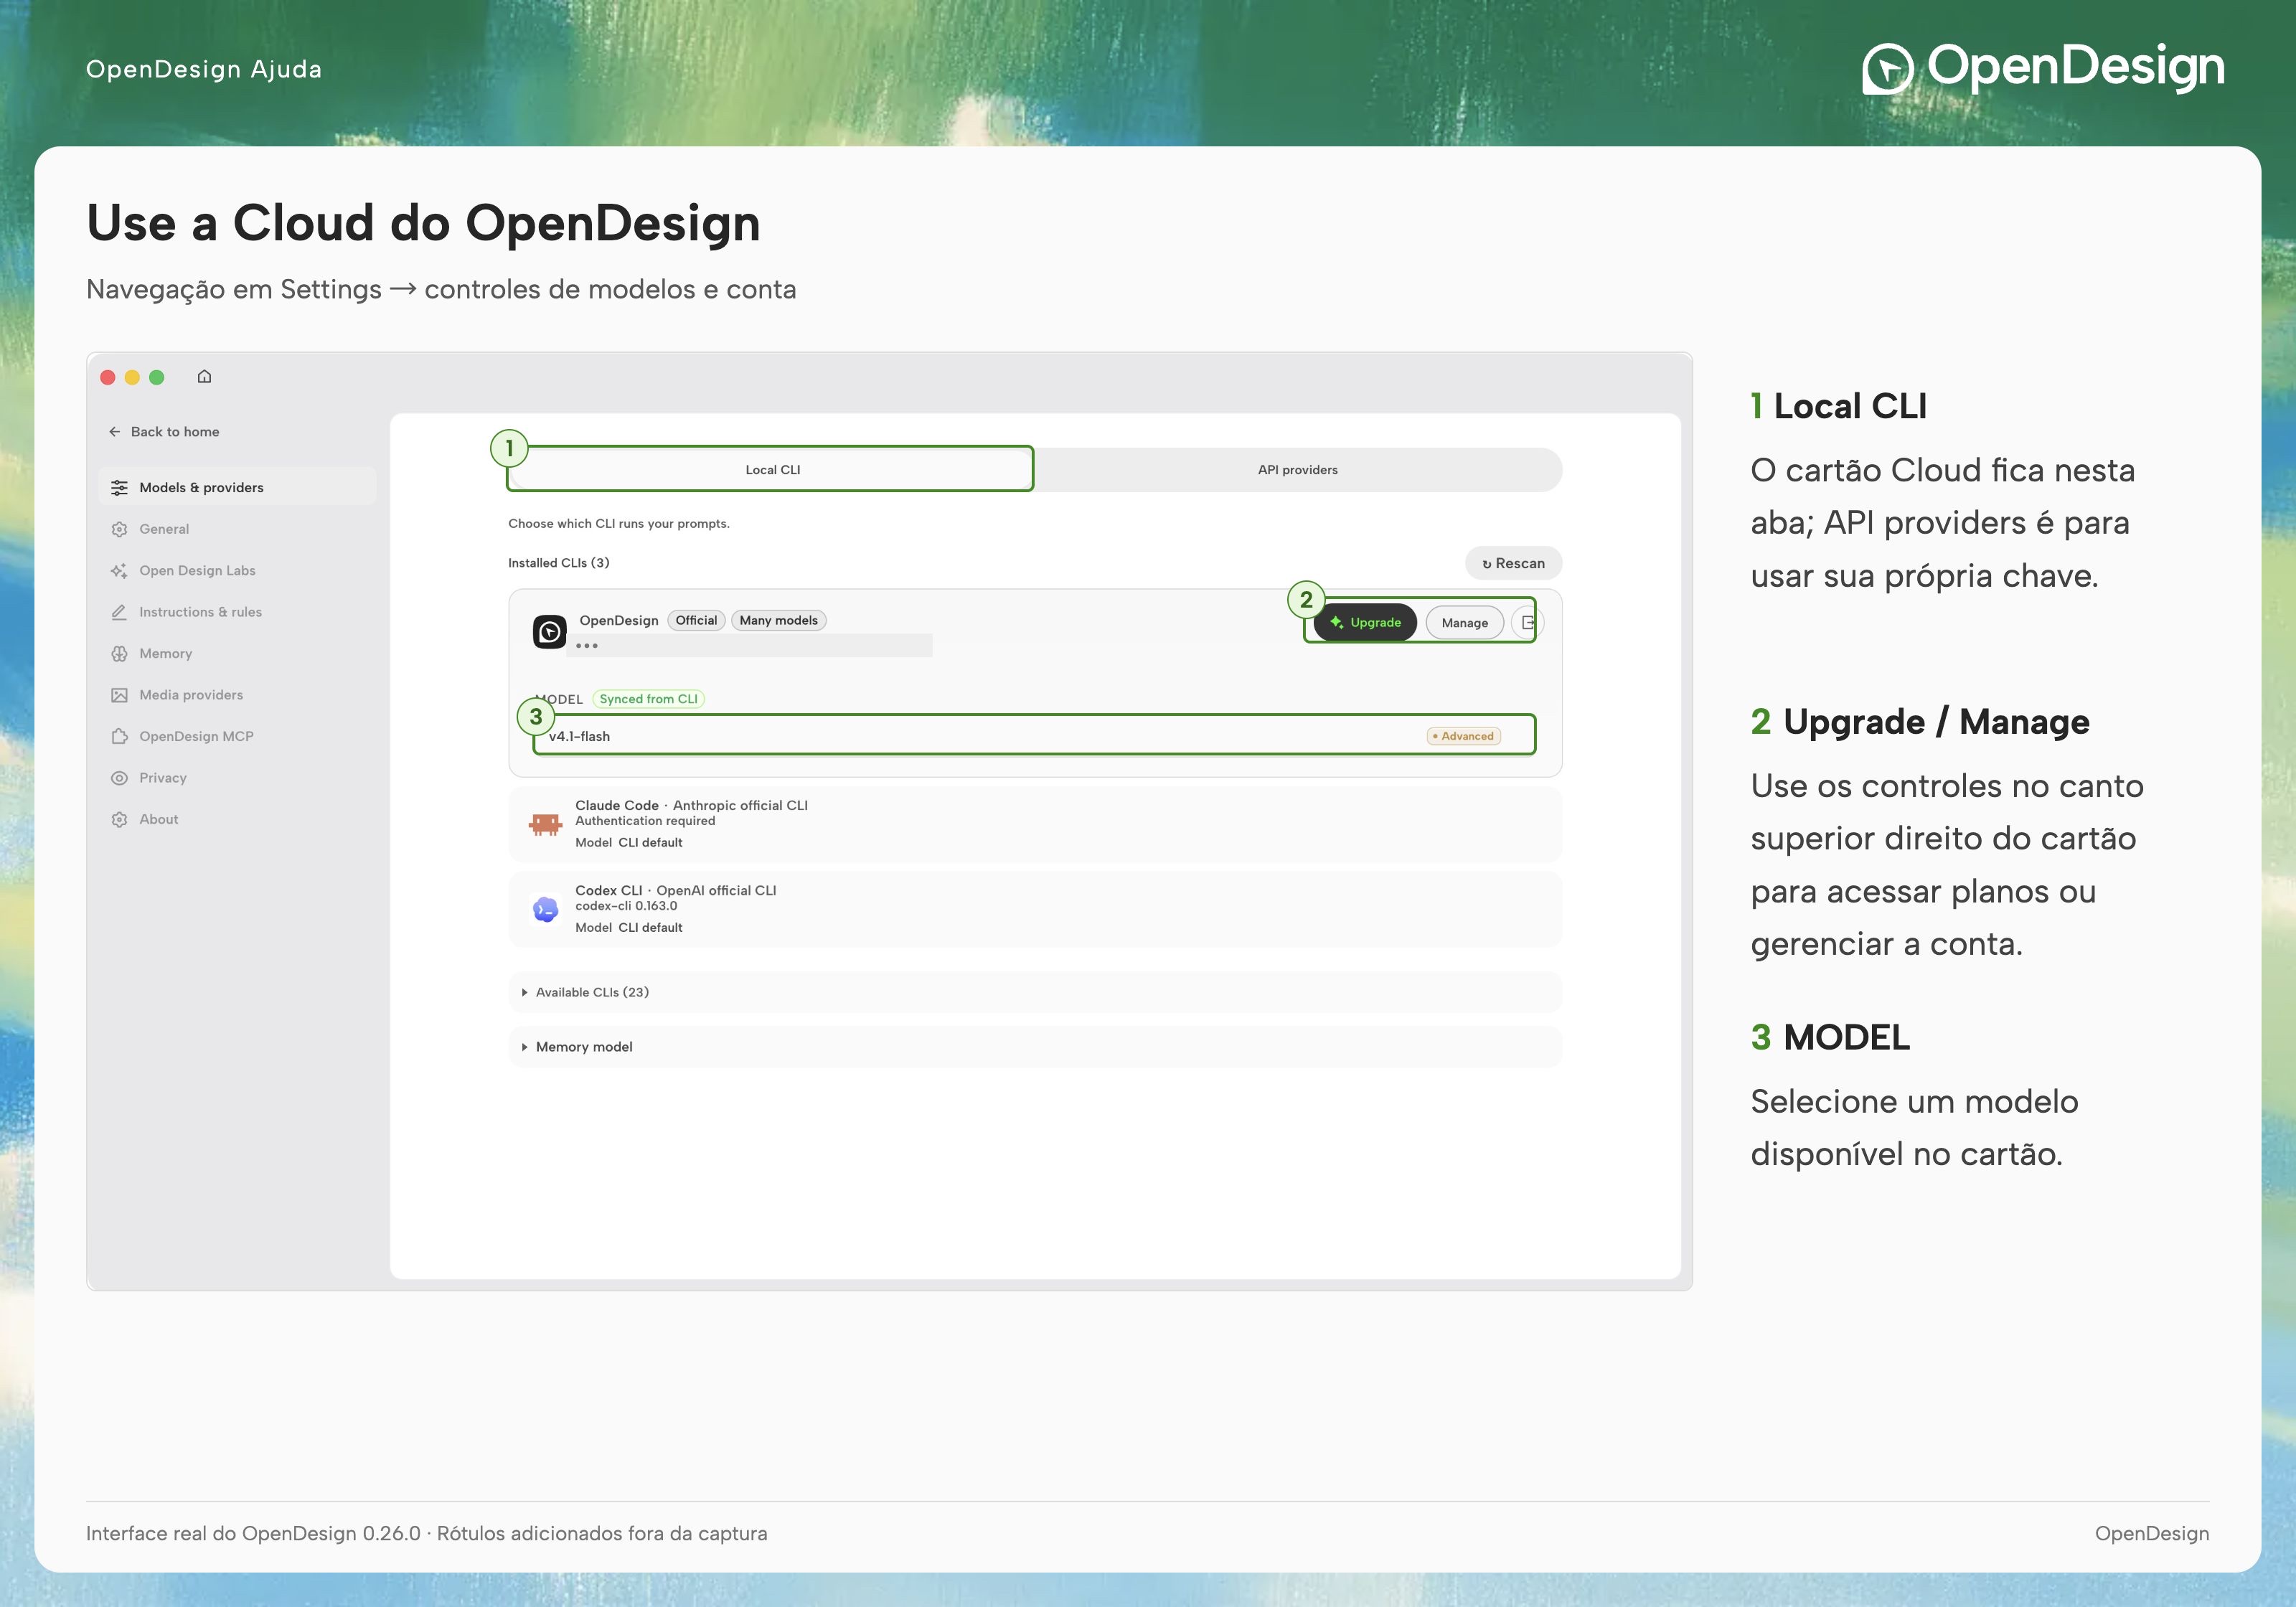
Task: Click the Open Design Labs sparkle icon
Action: 119,571
